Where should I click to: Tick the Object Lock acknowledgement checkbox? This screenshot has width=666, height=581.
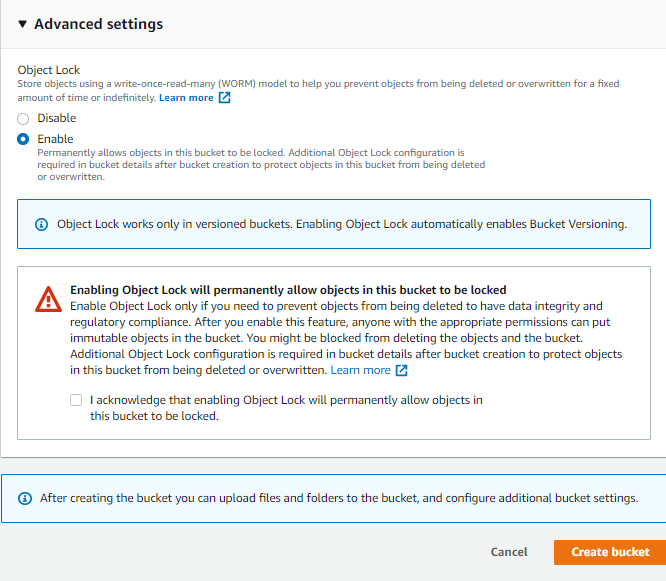[x=76, y=400]
